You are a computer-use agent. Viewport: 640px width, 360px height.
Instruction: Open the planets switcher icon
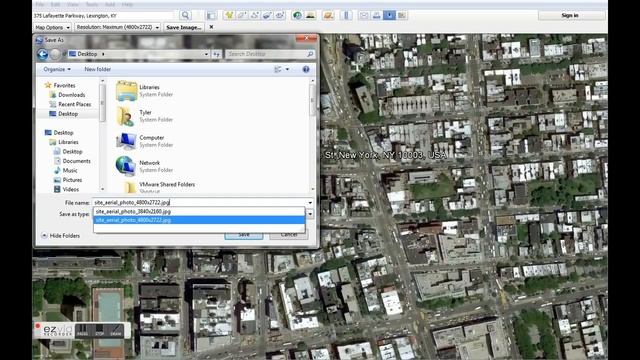point(328,16)
